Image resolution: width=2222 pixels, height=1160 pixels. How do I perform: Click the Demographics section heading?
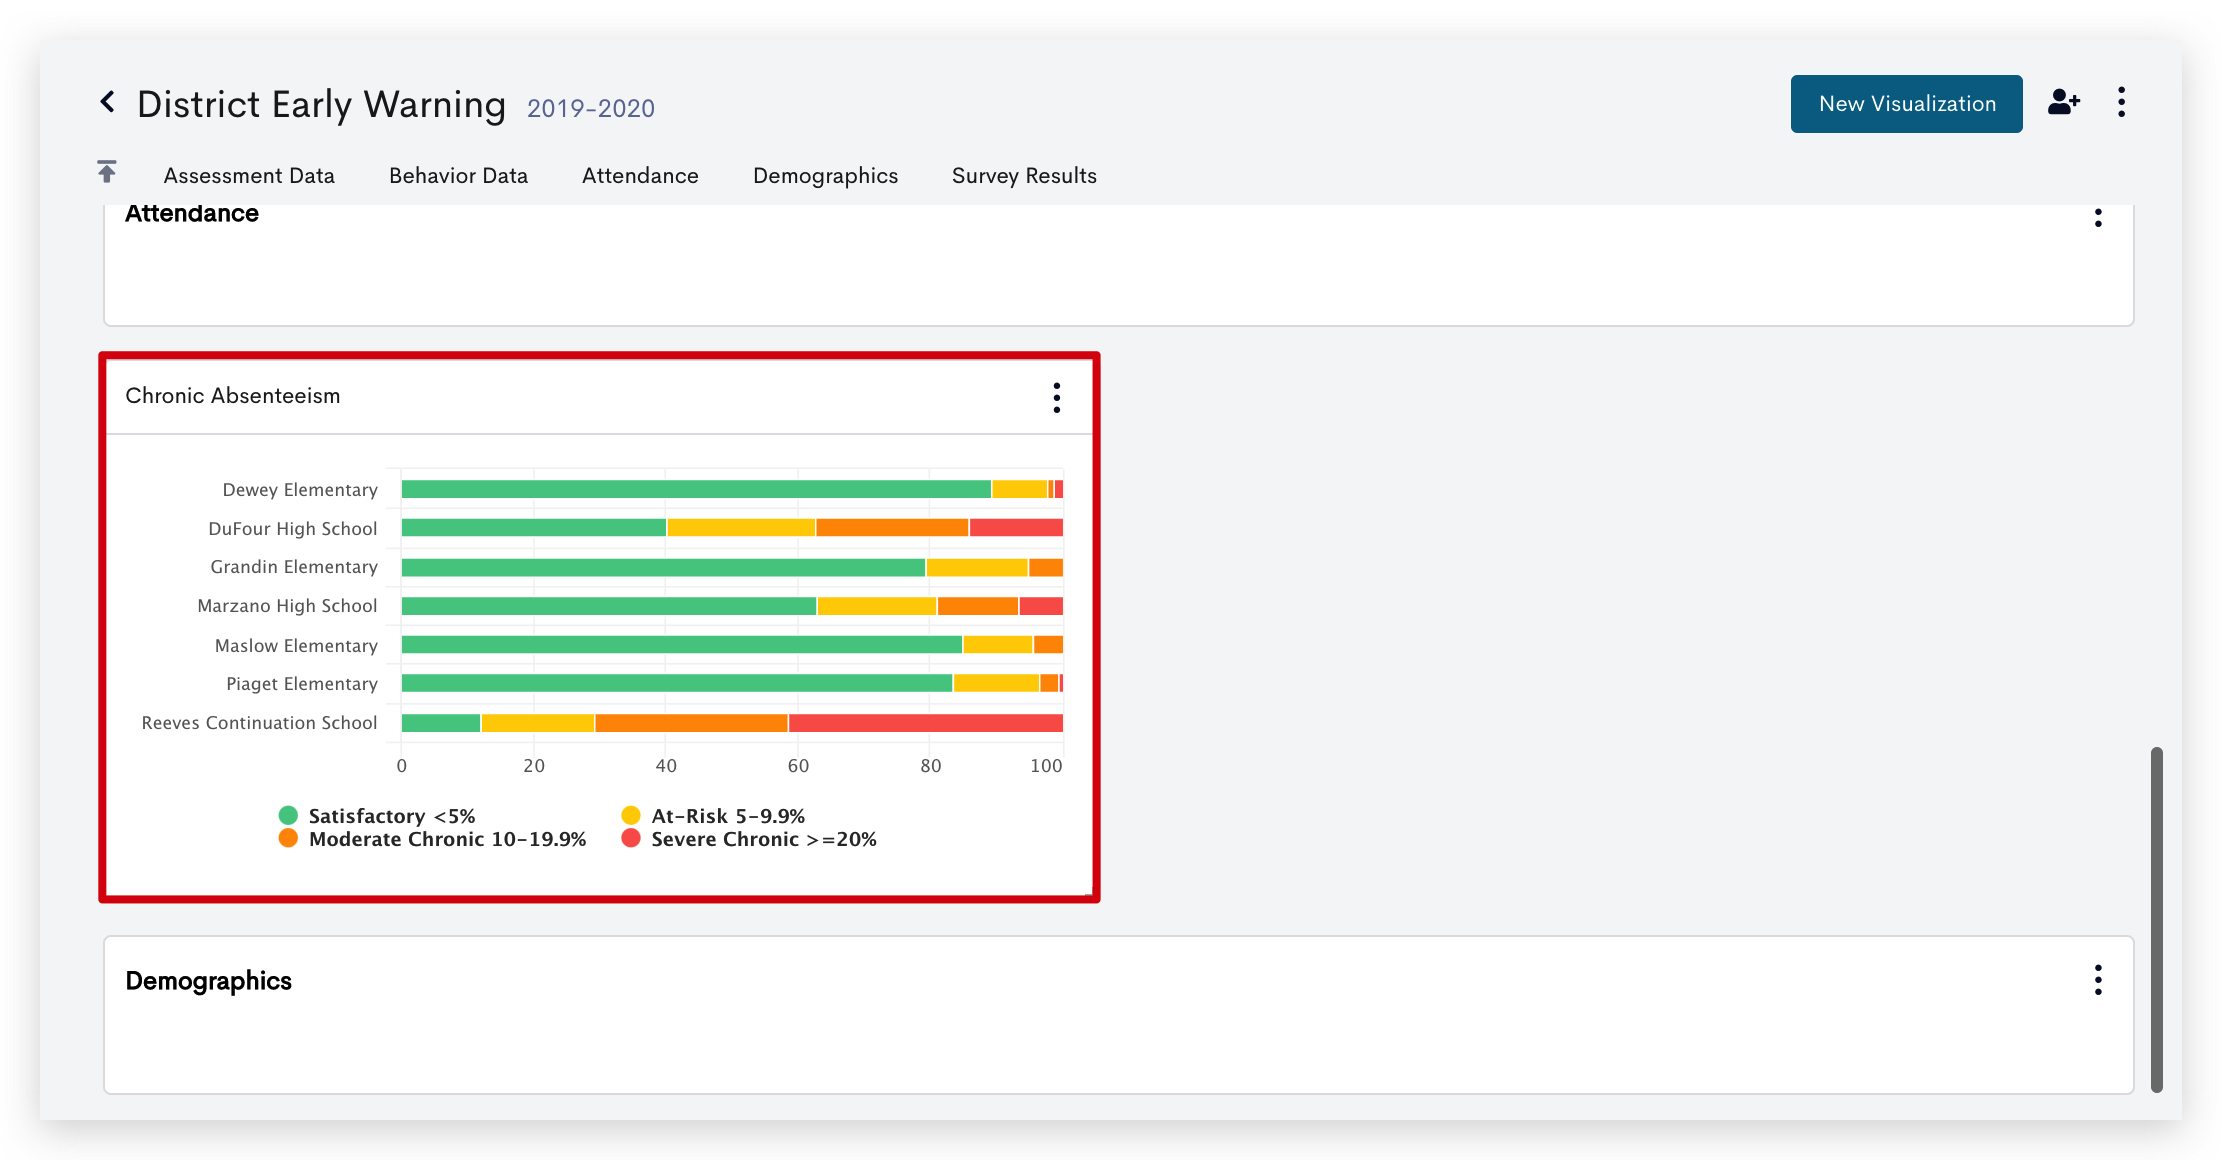tap(209, 981)
